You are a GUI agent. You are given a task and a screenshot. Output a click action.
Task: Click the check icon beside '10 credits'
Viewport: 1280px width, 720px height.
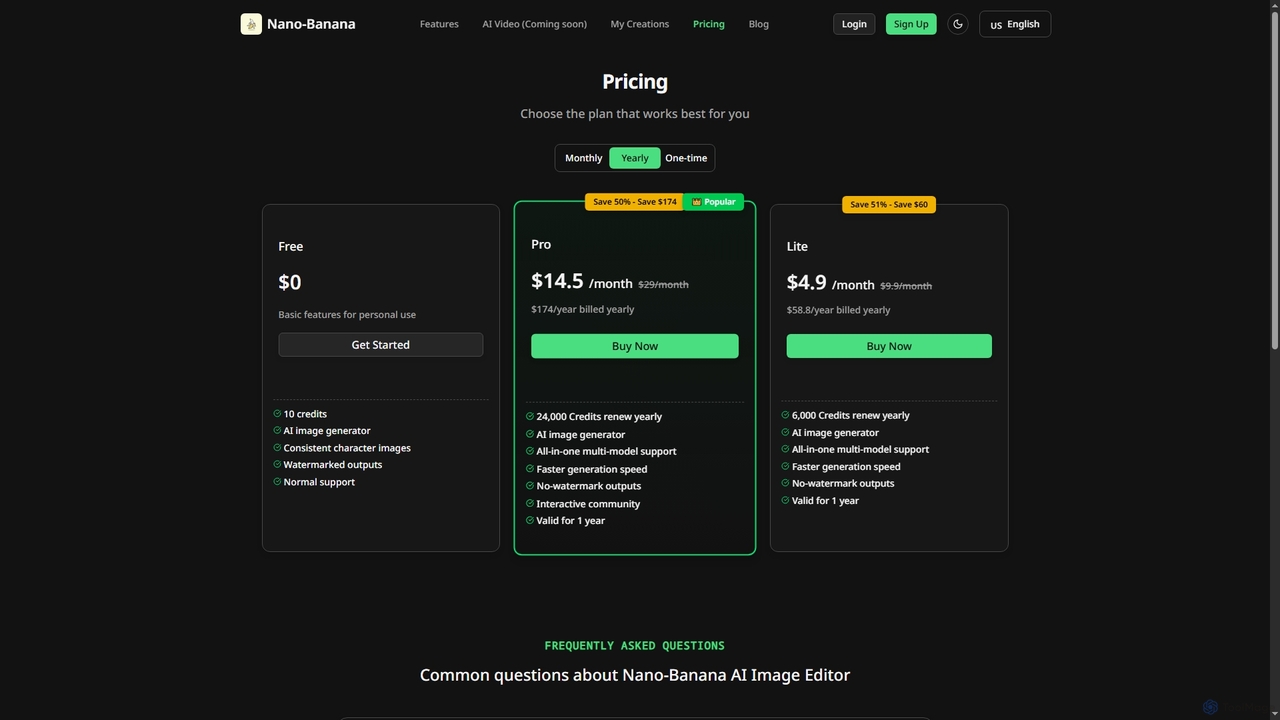click(x=277, y=414)
